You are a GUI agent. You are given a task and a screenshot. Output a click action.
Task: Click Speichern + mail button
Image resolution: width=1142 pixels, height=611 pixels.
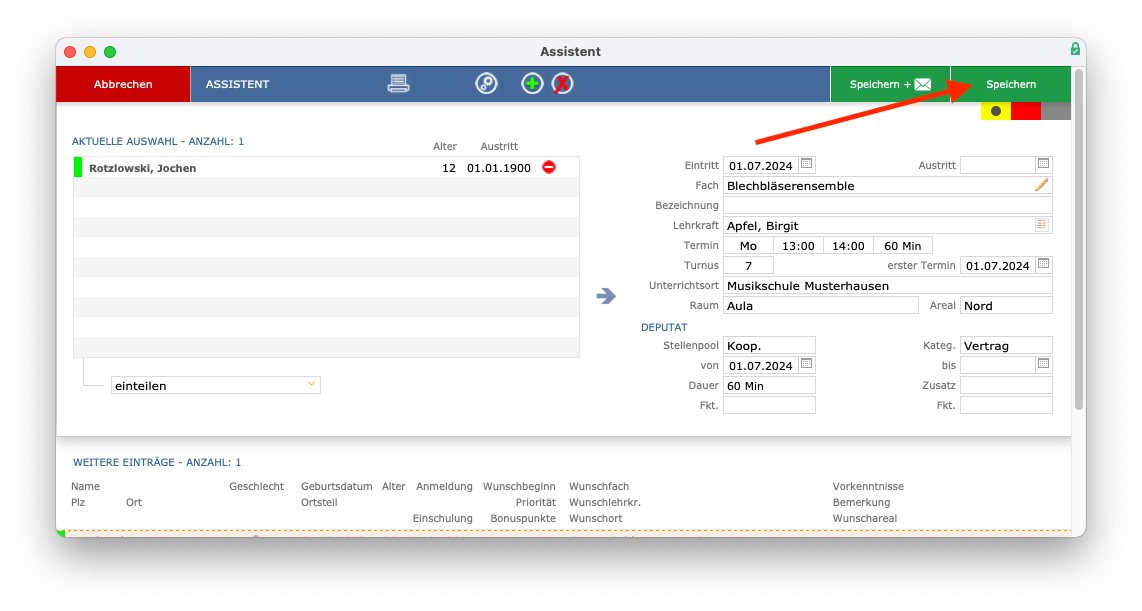(x=890, y=84)
